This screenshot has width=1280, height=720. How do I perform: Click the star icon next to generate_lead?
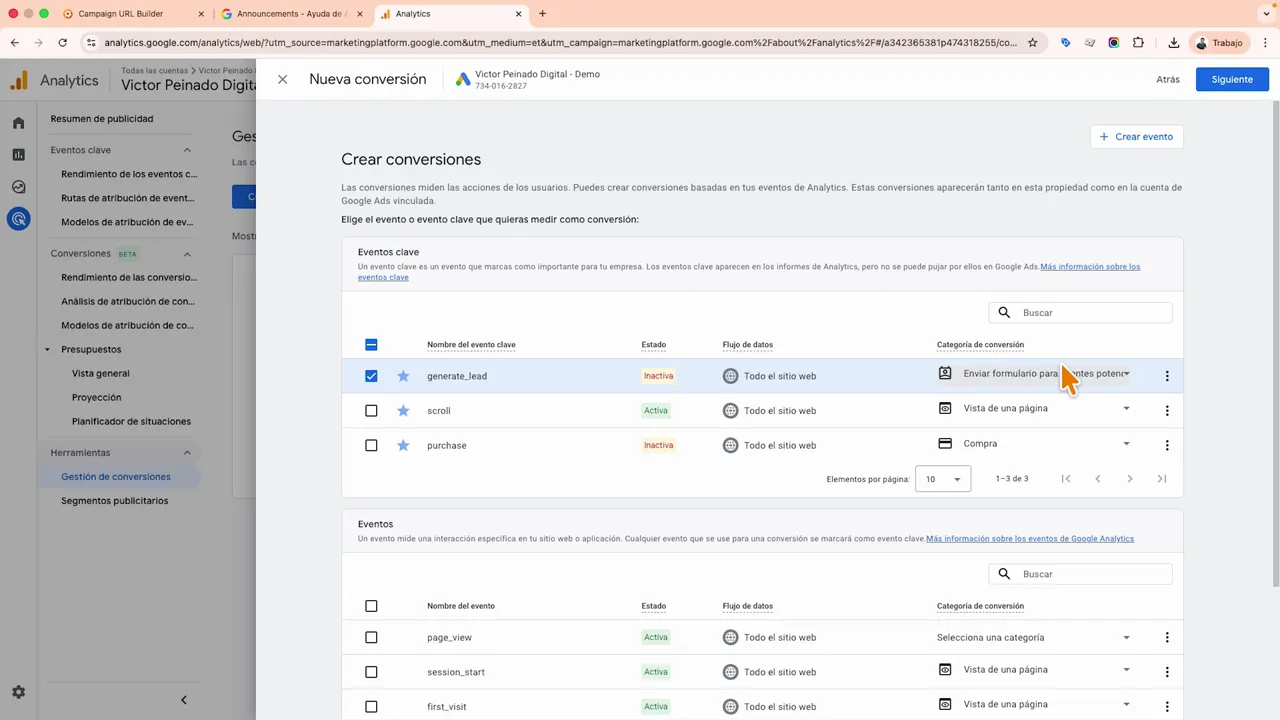(403, 376)
